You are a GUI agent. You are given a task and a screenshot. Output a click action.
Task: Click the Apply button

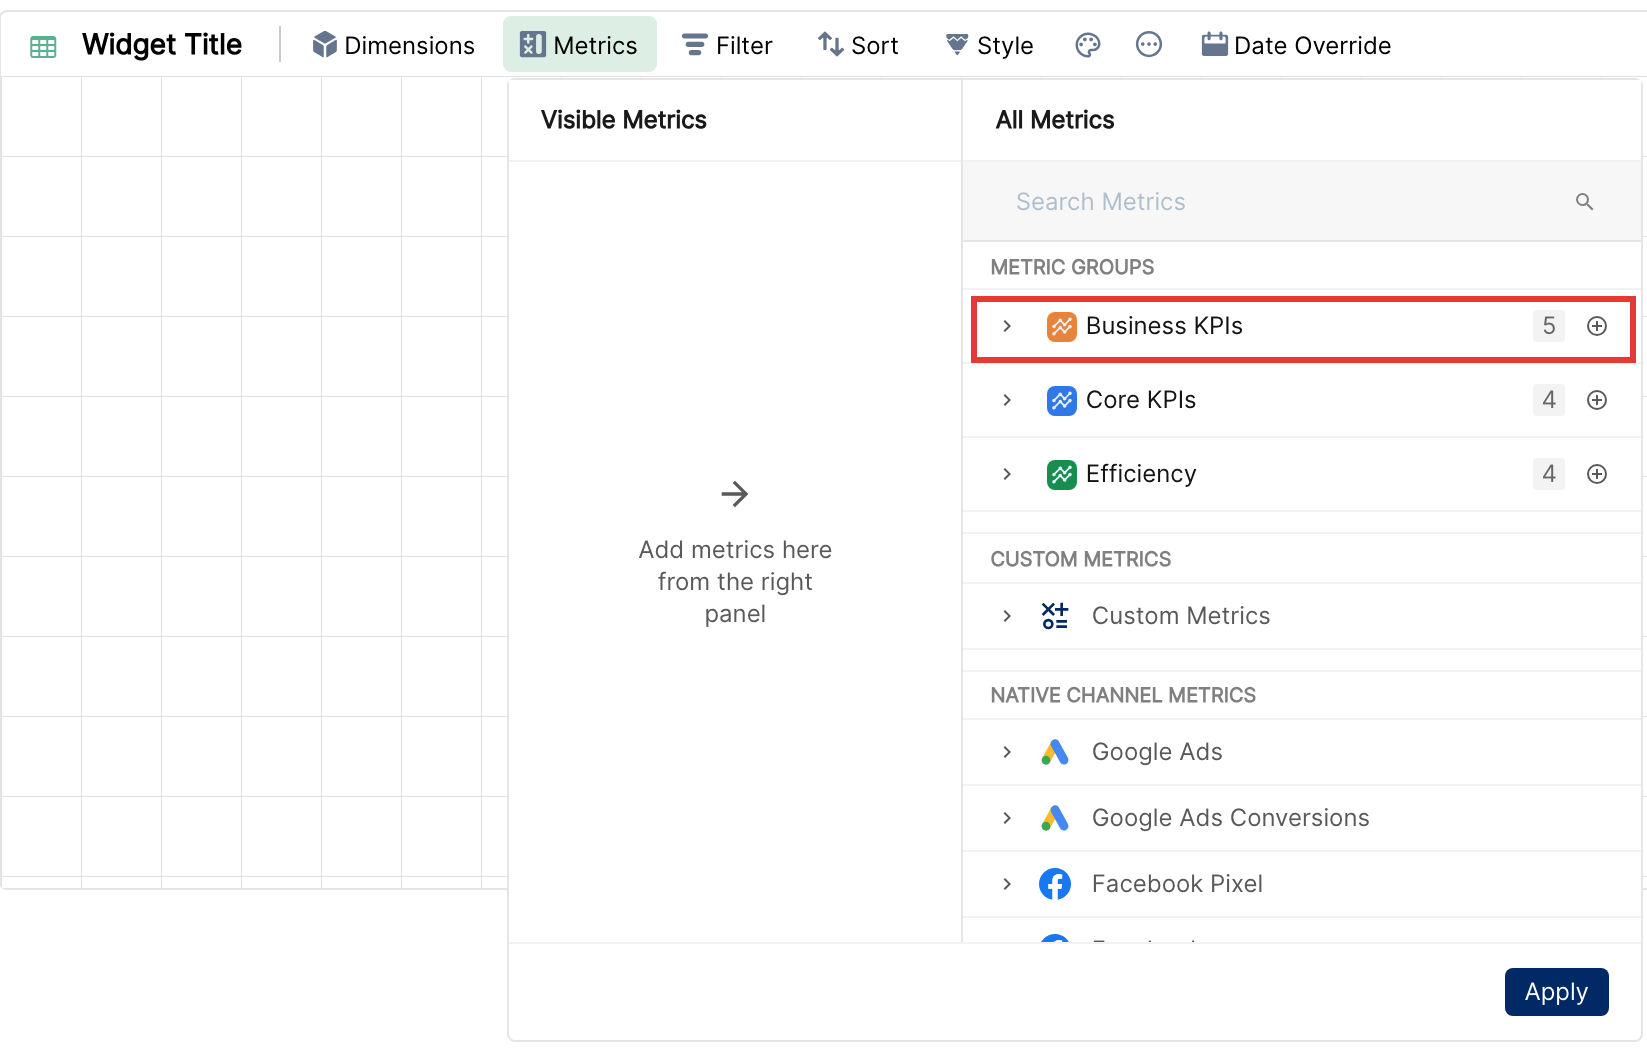(1557, 992)
